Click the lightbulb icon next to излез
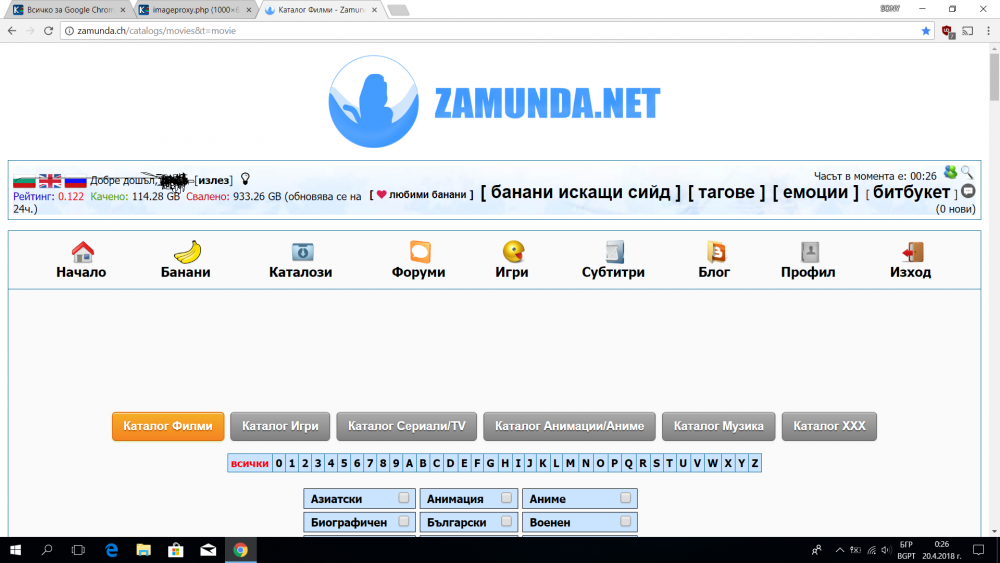1000x563 pixels. (x=245, y=179)
